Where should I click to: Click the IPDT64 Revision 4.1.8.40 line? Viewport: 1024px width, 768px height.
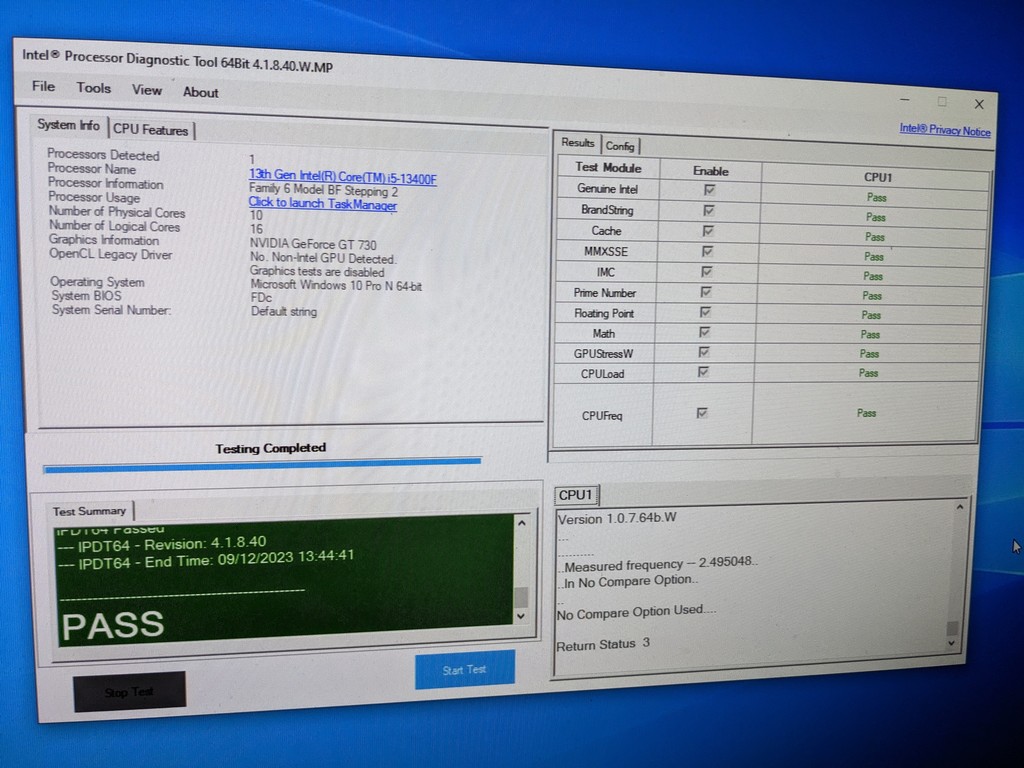(162, 544)
